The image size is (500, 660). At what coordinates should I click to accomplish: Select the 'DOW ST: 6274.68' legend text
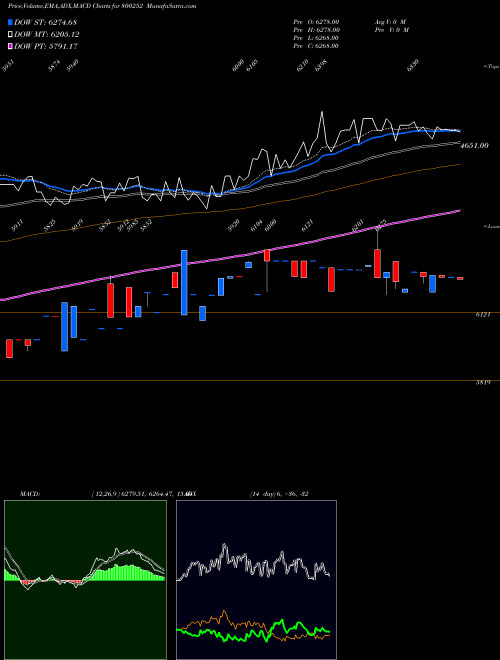tap(45, 23)
